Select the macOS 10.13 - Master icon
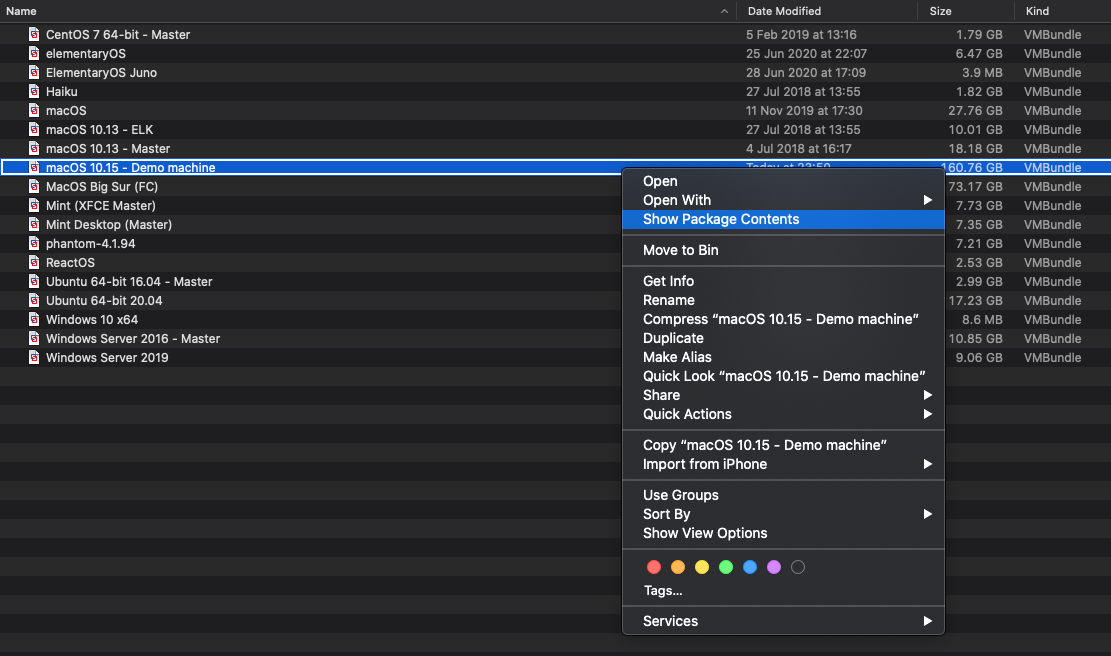 pos(34,148)
